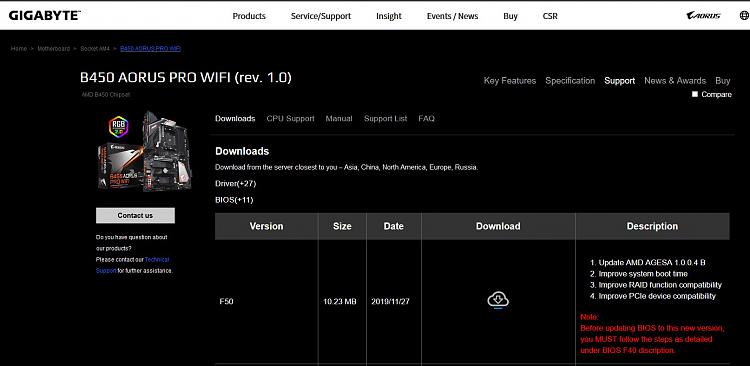Click the GIGABYTE logo

[x=44, y=15]
